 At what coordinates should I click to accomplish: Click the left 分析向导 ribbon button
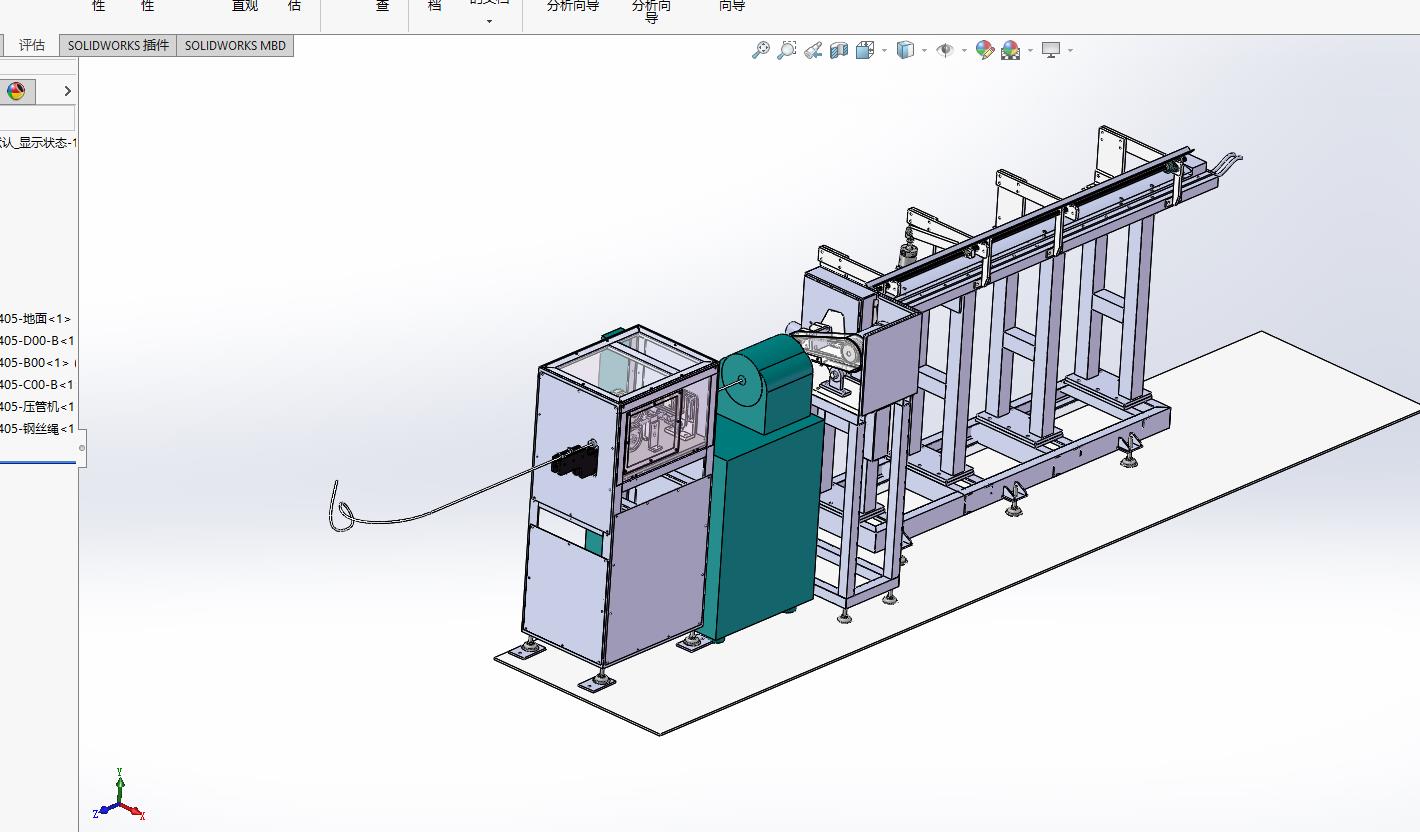tap(573, 6)
